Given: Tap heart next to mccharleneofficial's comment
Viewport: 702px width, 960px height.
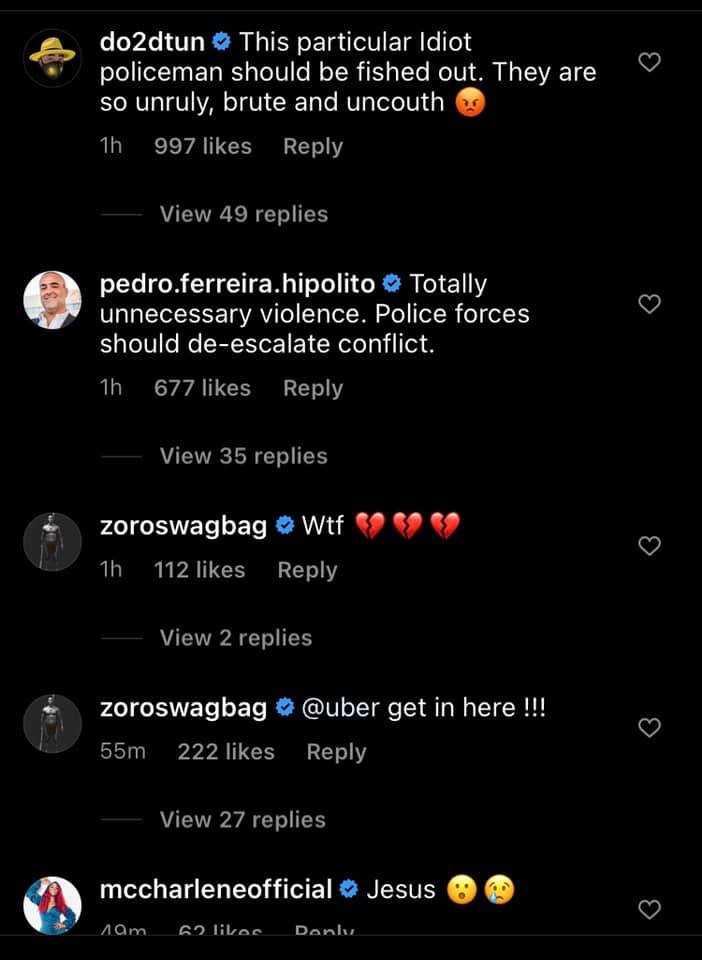Looking at the screenshot, I should (x=650, y=909).
